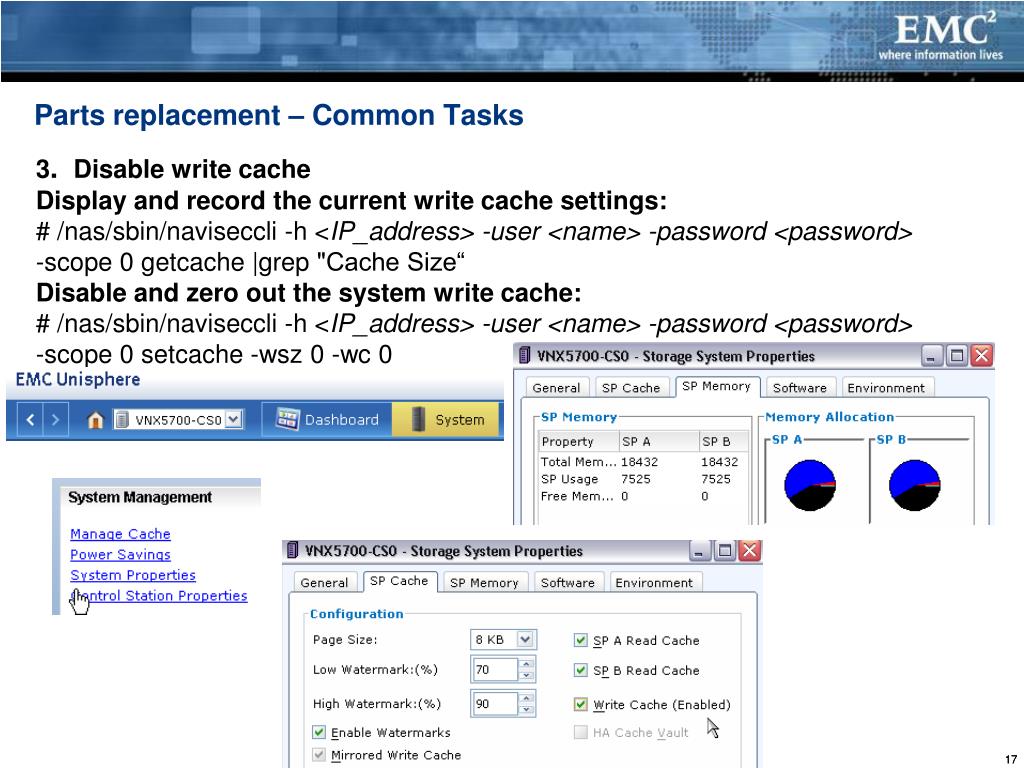Decrease the High Watermark value
The width and height of the screenshot is (1024, 768).
526,710
